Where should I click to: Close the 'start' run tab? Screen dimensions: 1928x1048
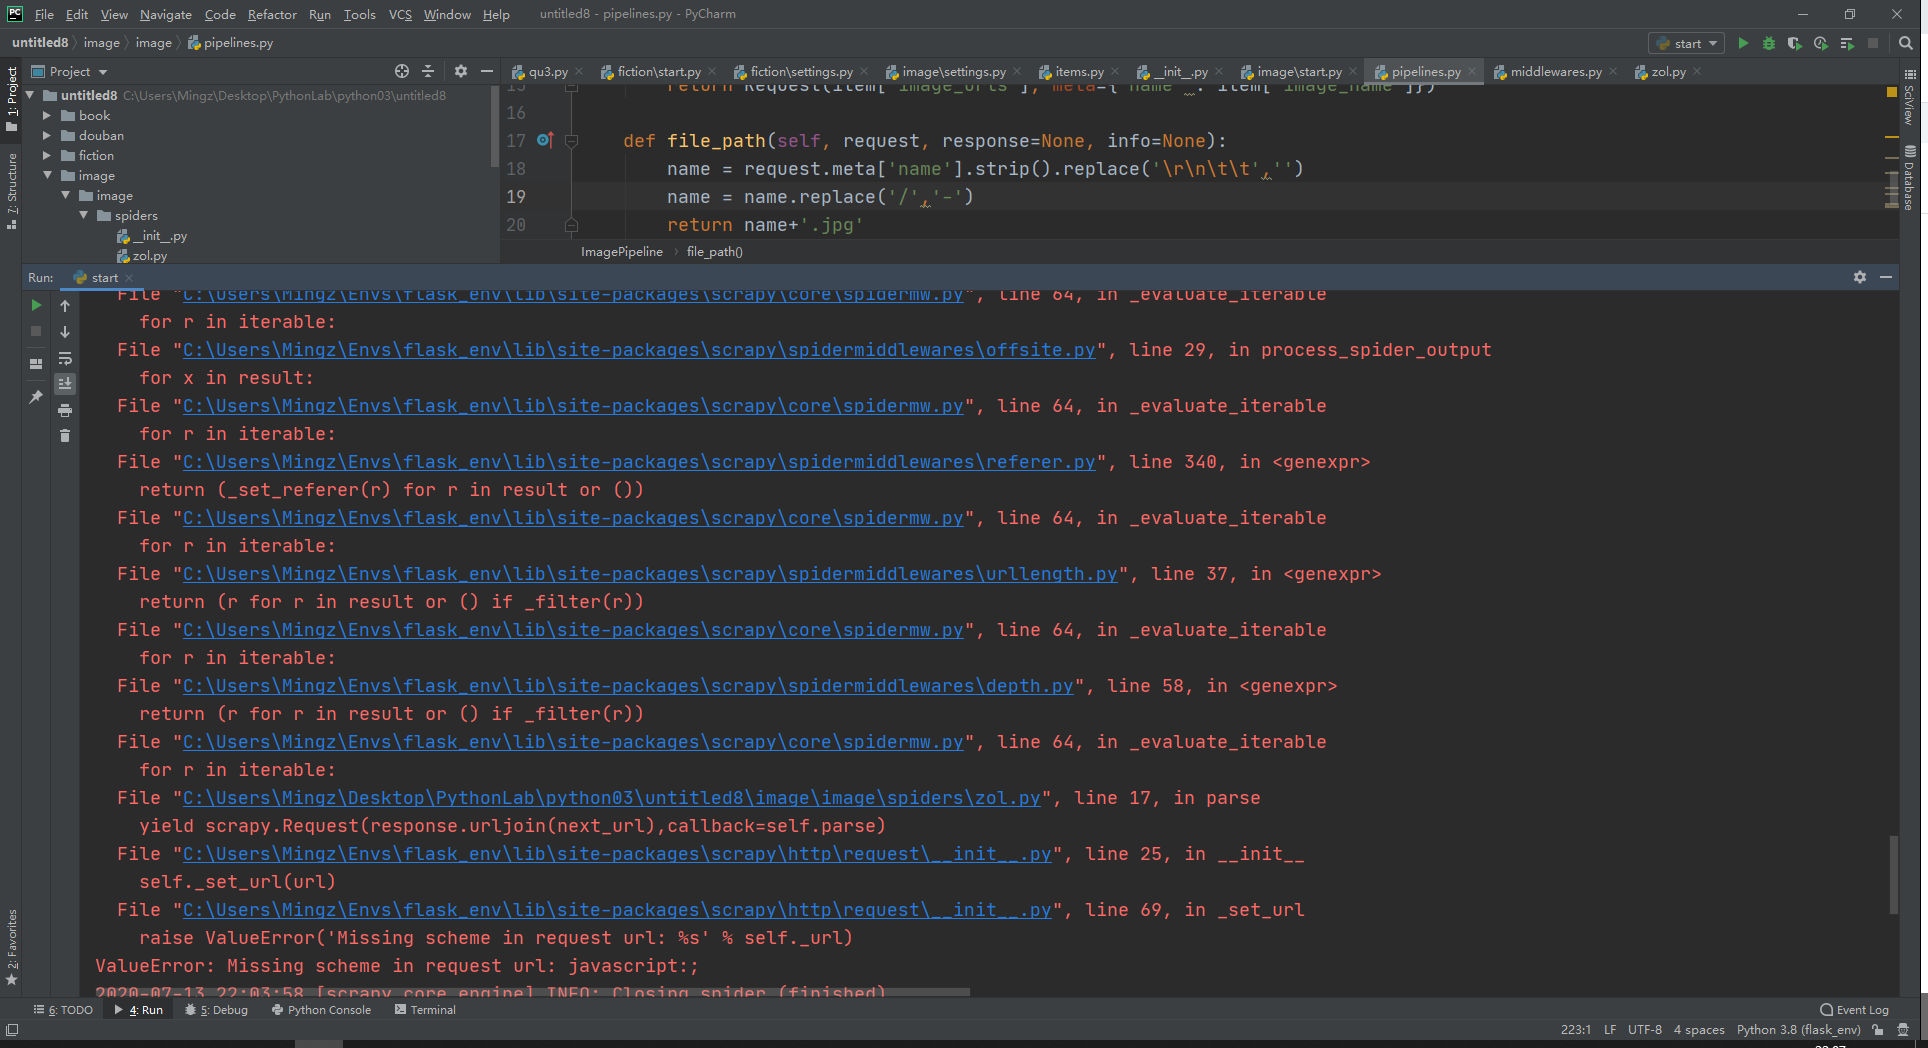point(129,278)
